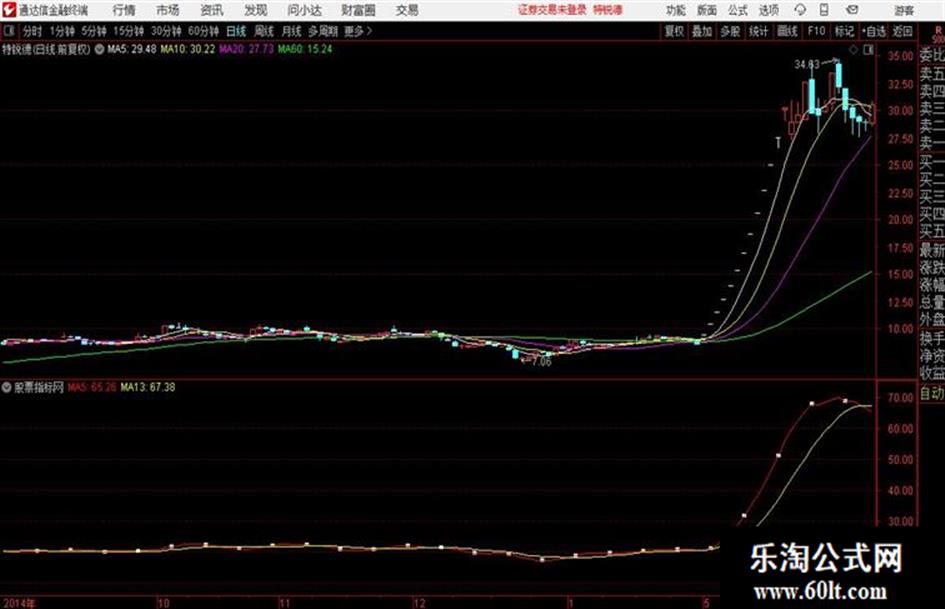Image resolution: width=945 pixels, height=609 pixels.
Task: Open the 发现 menu
Action: tap(256, 10)
